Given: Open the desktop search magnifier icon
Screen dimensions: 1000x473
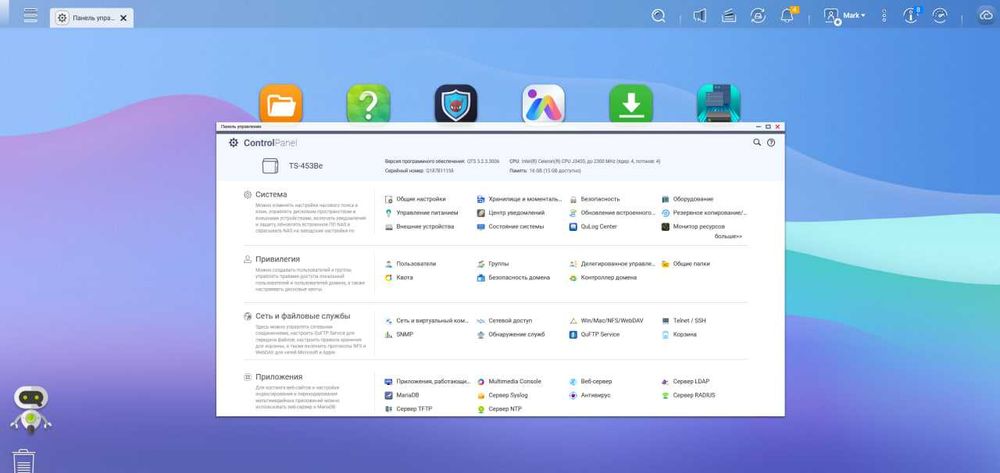Looking at the screenshot, I should tap(658, 16).
